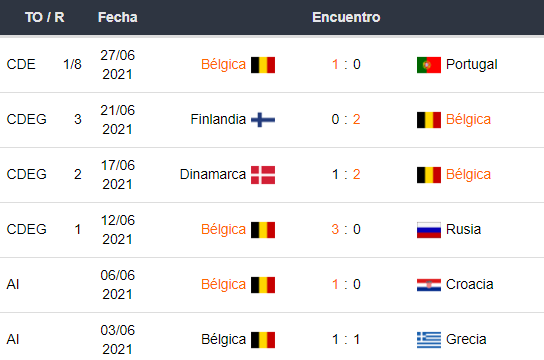Click the Russia flag icon
The width and height of the screenshot is (544, 360).
[429, 230]
